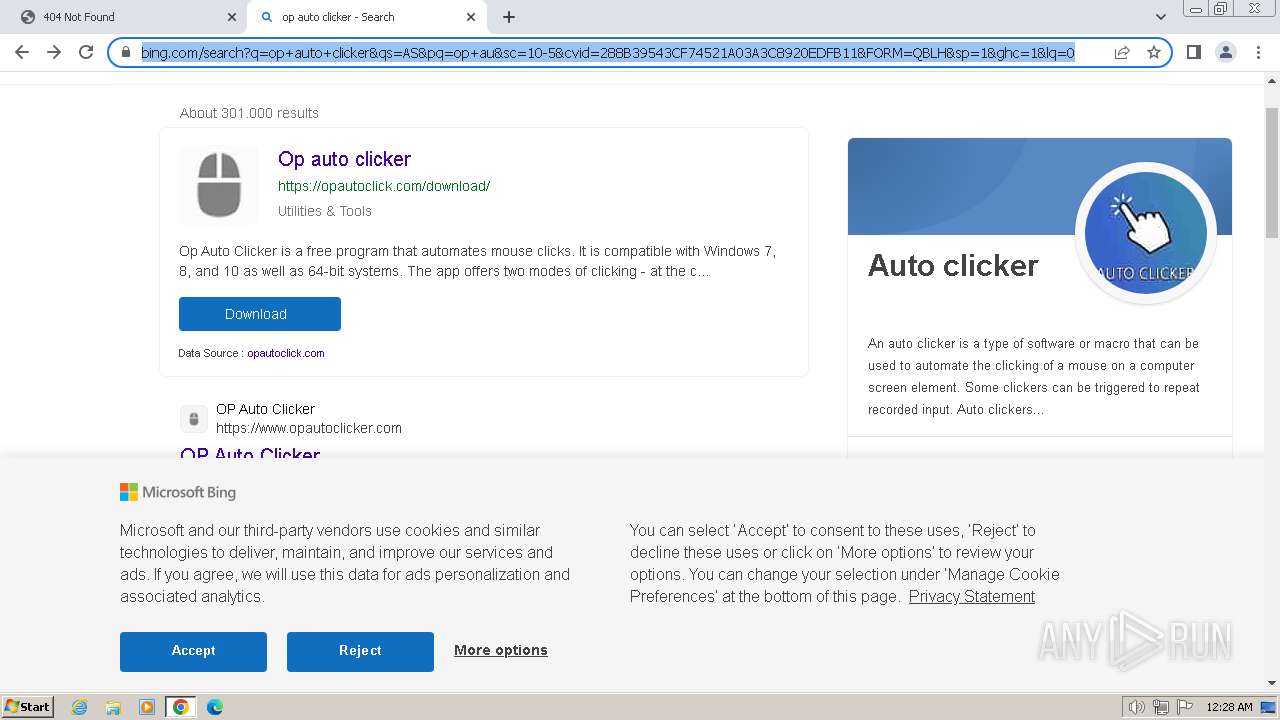Open More options for cookies
This screenshot has width=1280, height=720.
pos(501,650)
